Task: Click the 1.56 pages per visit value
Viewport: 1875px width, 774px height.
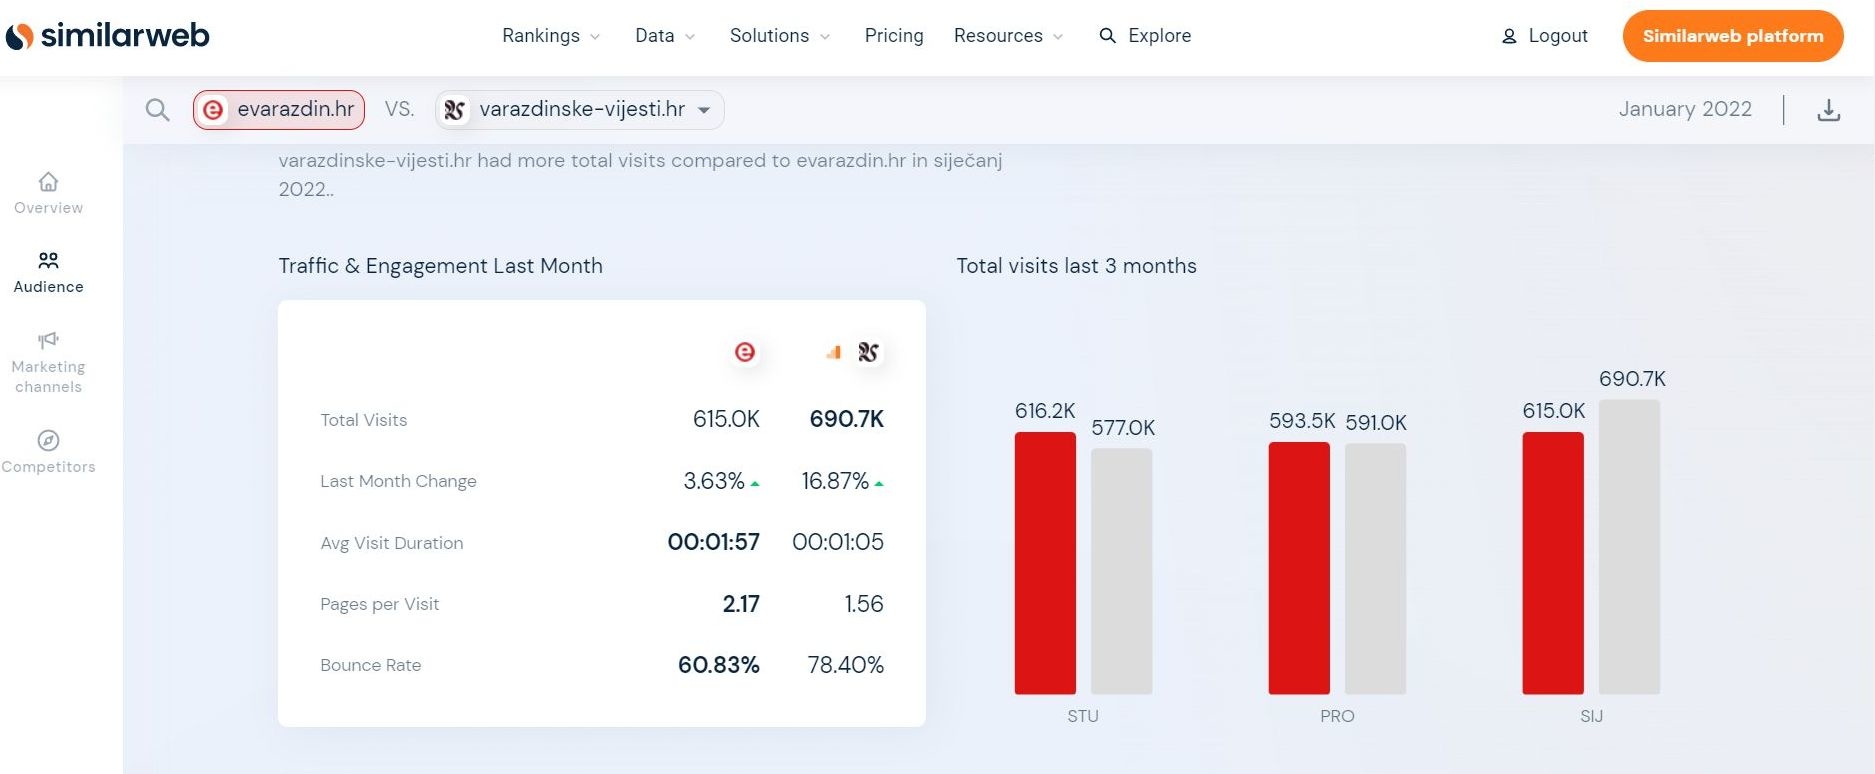Action: (864, 604)
